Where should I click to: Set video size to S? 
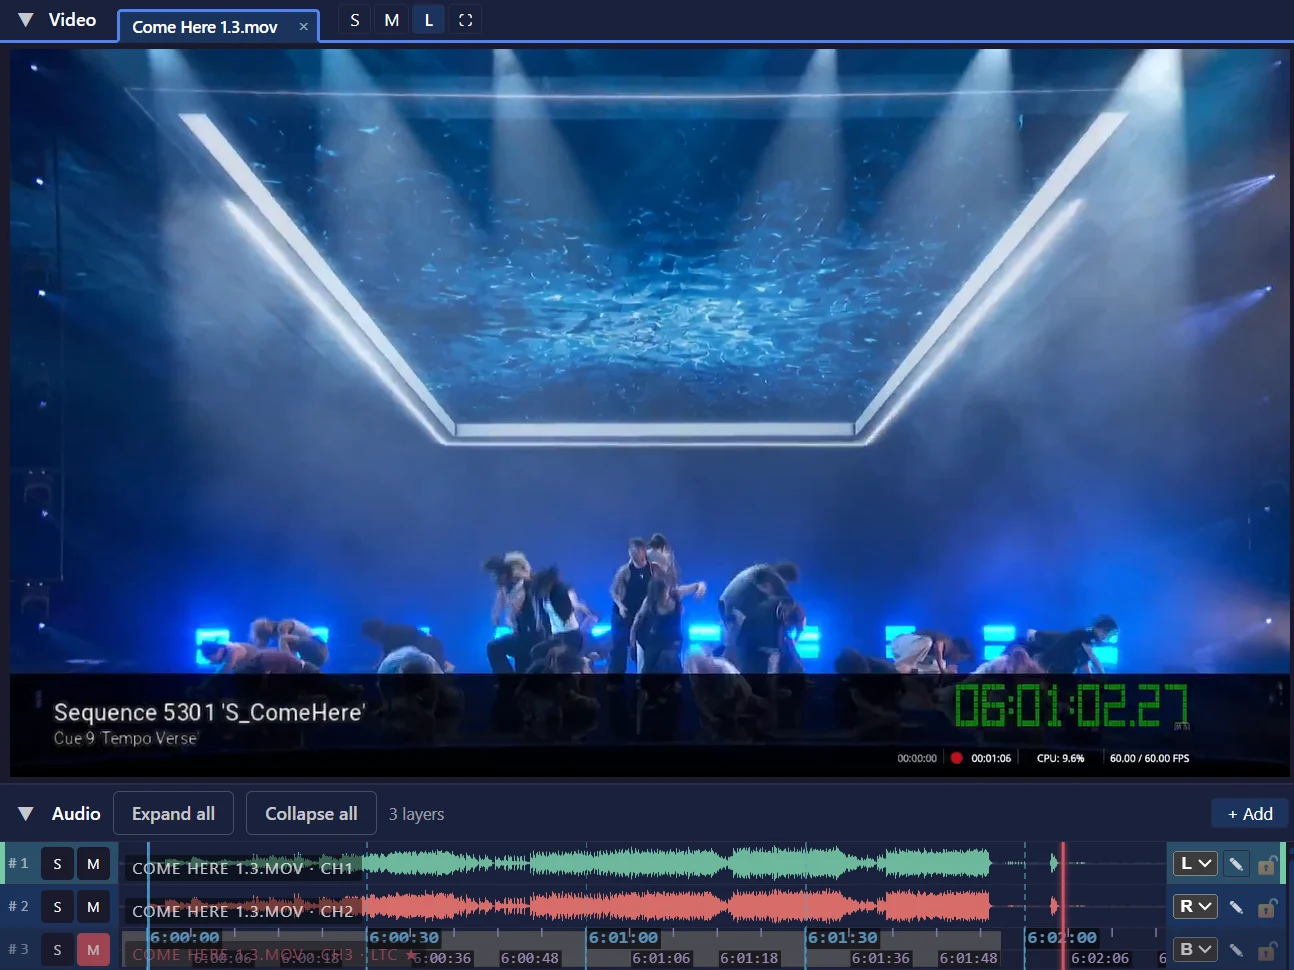tap(355, 20)
